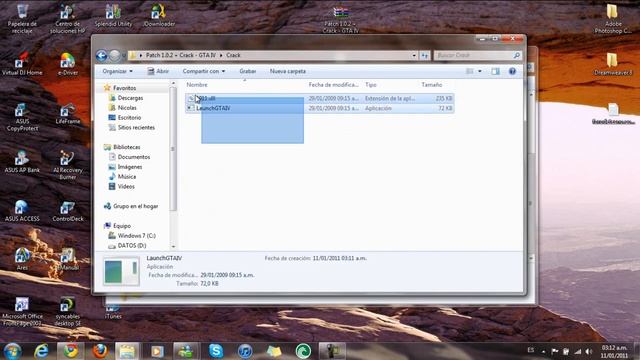The width and height of the screenshot is (640, 360).
Task: Click the Back navigation arrow in Explorer
Action: [102, 55]
